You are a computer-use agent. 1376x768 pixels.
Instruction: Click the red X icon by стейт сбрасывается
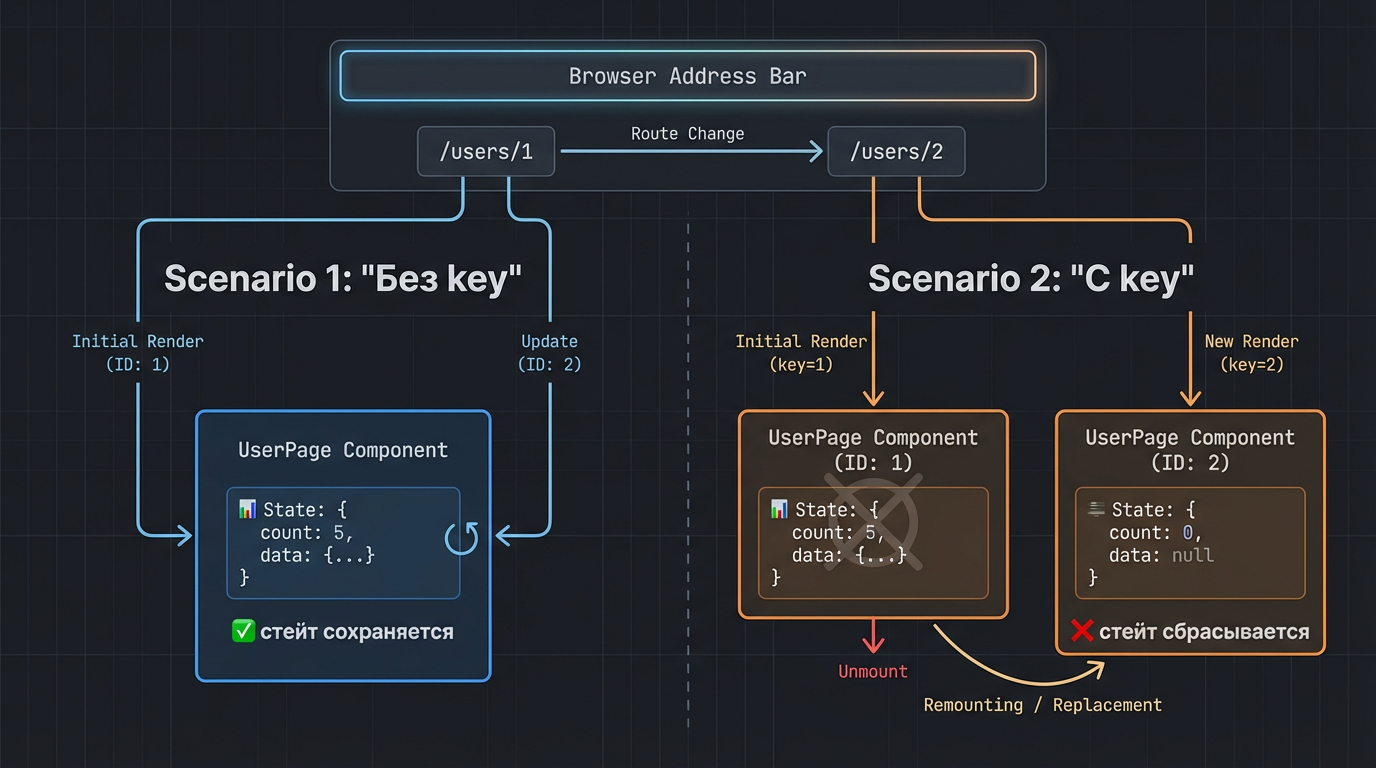click(1082, 631)
